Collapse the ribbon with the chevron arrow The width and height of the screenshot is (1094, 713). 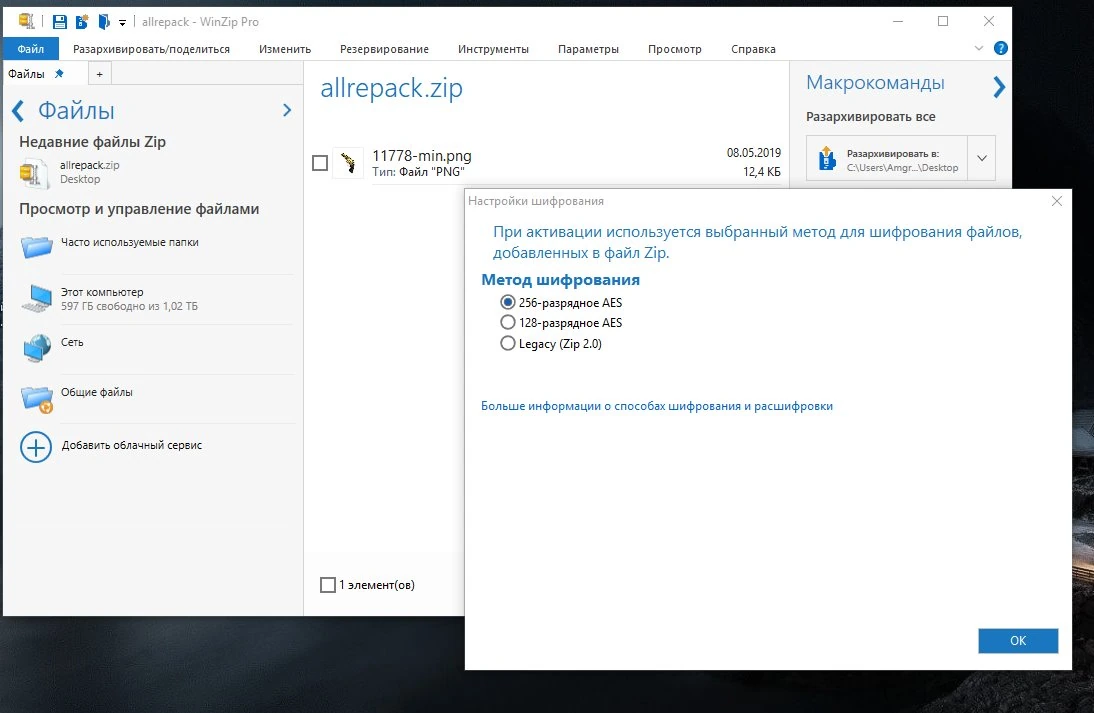[x=979, y=48]
